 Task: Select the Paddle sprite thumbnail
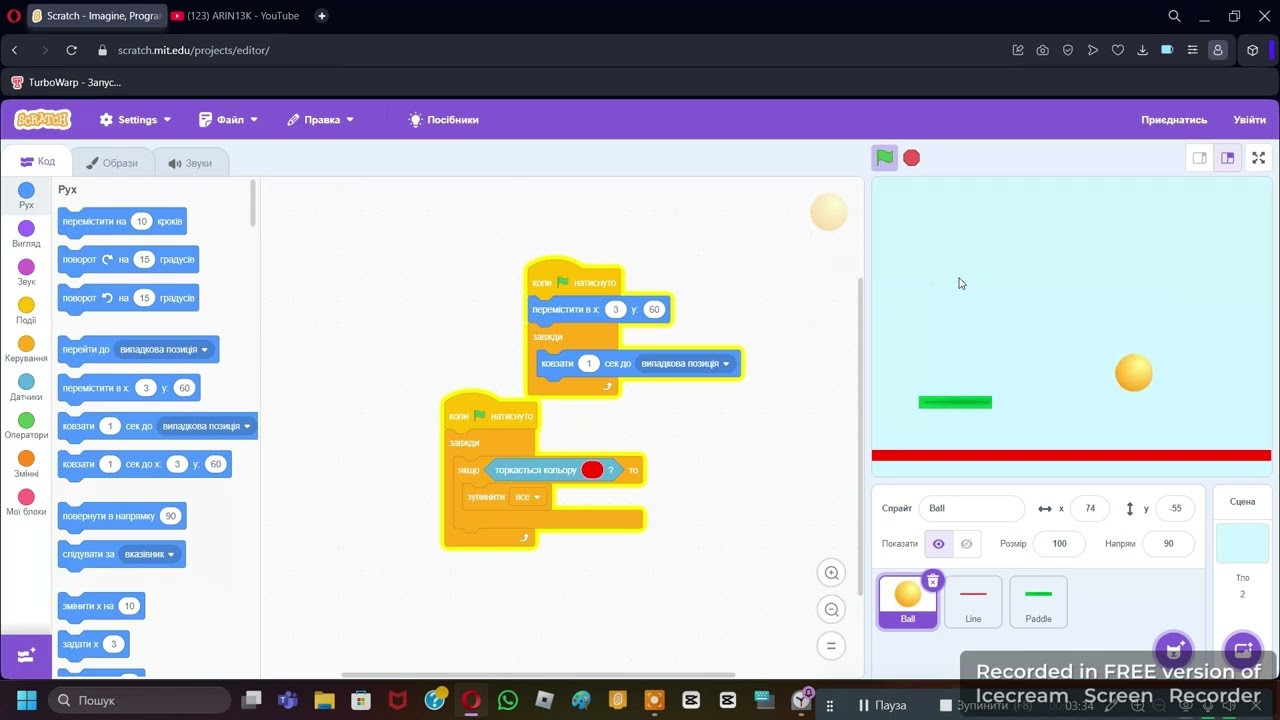coord(1038,602)
